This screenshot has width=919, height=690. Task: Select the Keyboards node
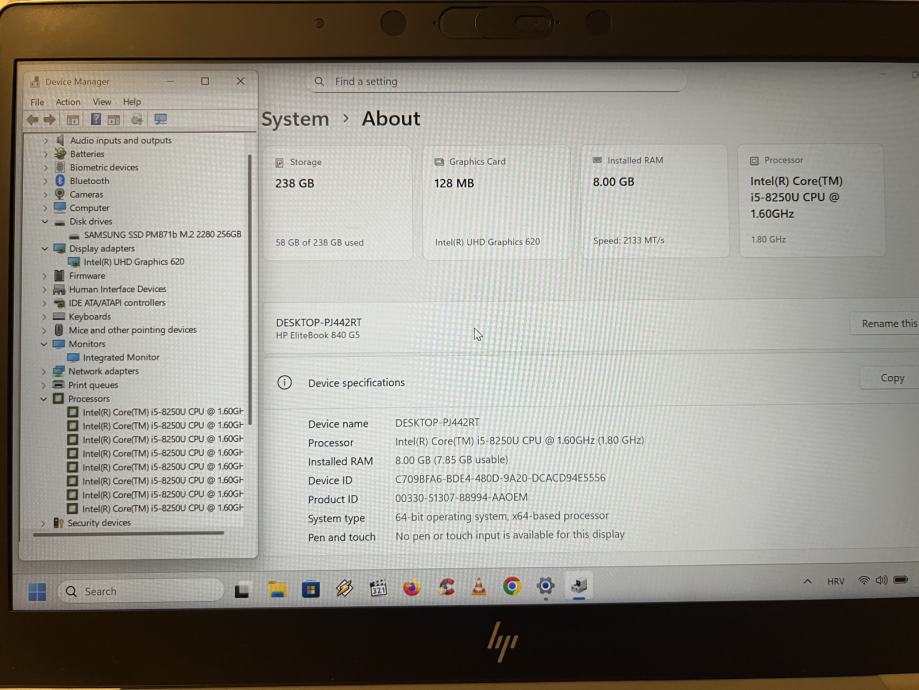[90, 317]
